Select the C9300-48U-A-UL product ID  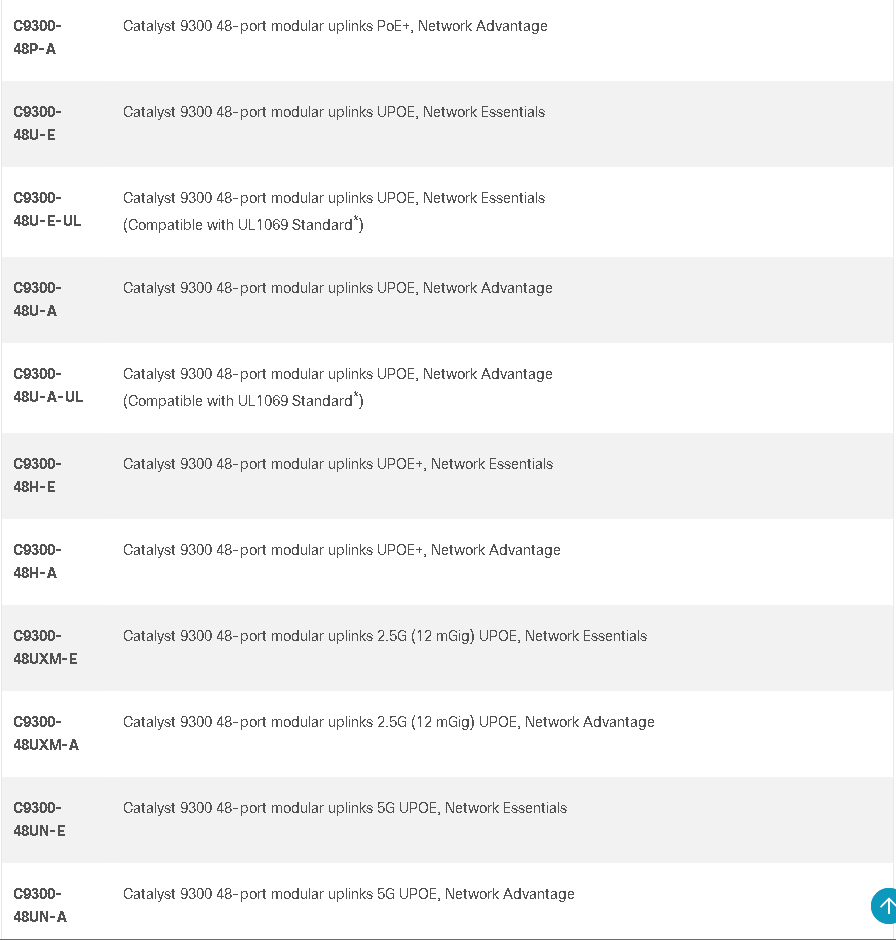click(x=49, y=385)
